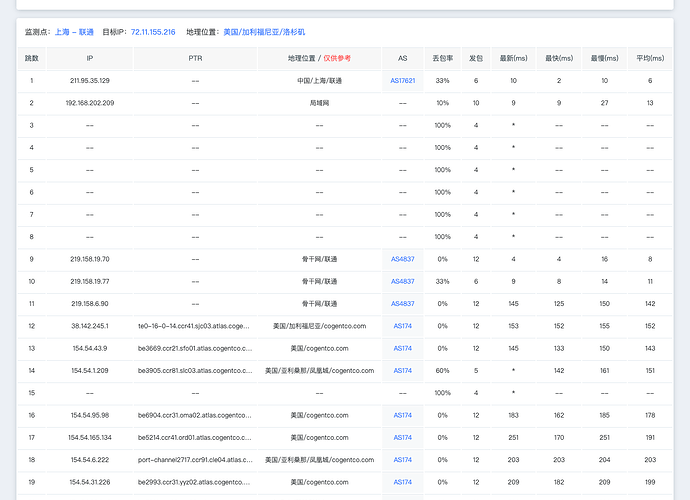
Task: Click the 最慢(ms) column header
Action: pyautogui.click(x=605, y=58)
